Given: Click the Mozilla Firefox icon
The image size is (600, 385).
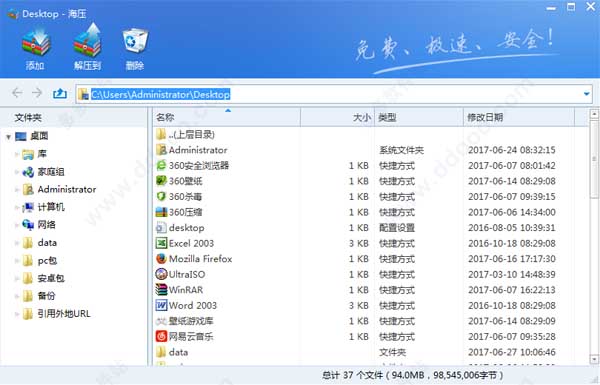Looking at the screenshot, I should coord(161,259).
